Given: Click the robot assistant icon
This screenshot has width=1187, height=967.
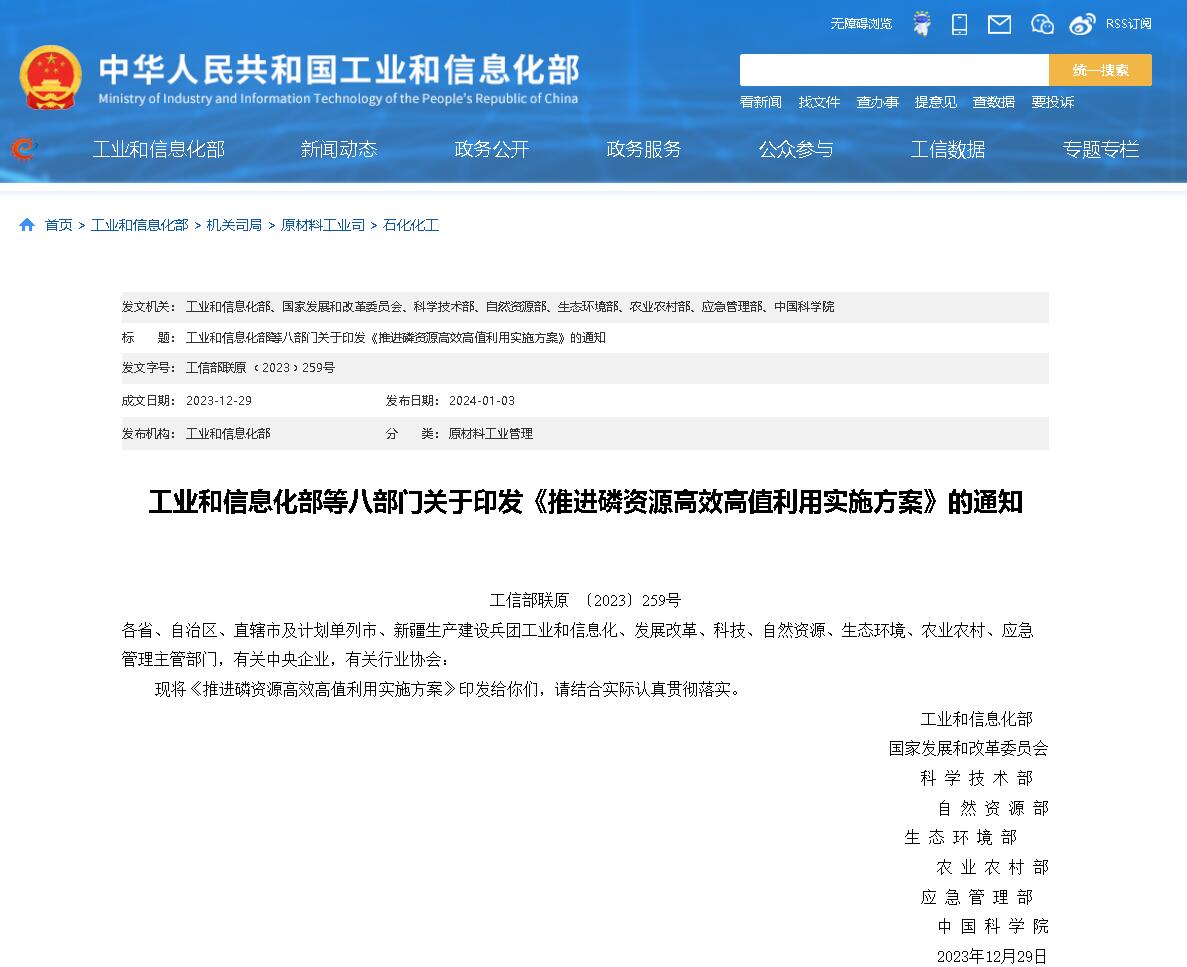Looking at the screenshot, I should point(922,24).
